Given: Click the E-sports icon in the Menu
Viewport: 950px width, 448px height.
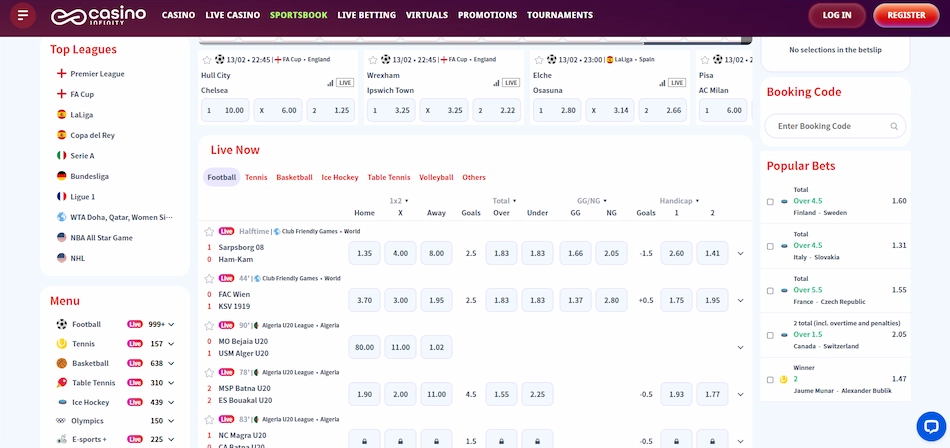Looking at the screenshot, I should click(x=61, y=439).
